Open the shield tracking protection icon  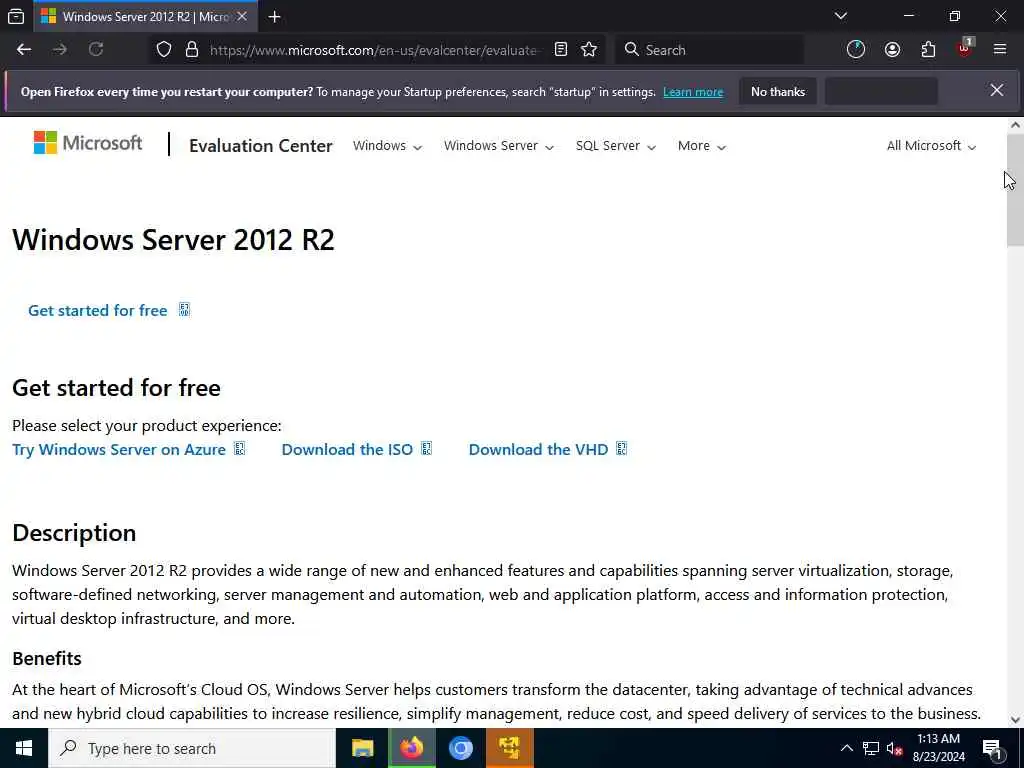[164, 50]
